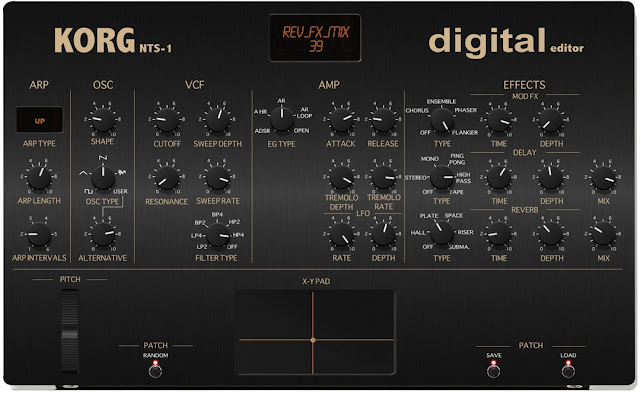Toggle the PATCH SAVE switch

pyautogui.click(x=493, y=371)
